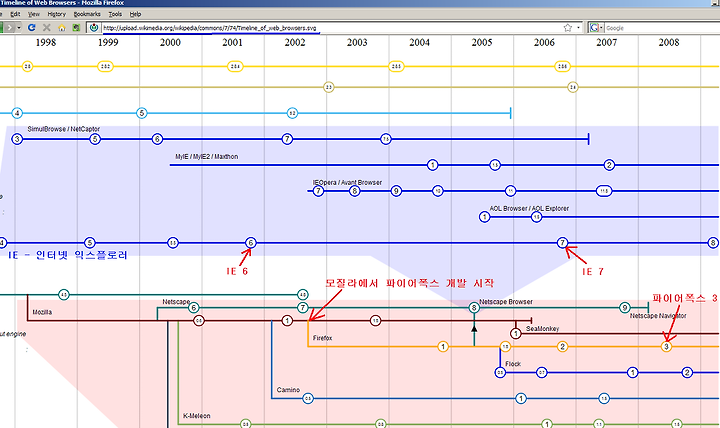The height and width of the screenshot is (428, 720).
Task: Click the 'Mozilla' branch label
Action: click(42, 312)
